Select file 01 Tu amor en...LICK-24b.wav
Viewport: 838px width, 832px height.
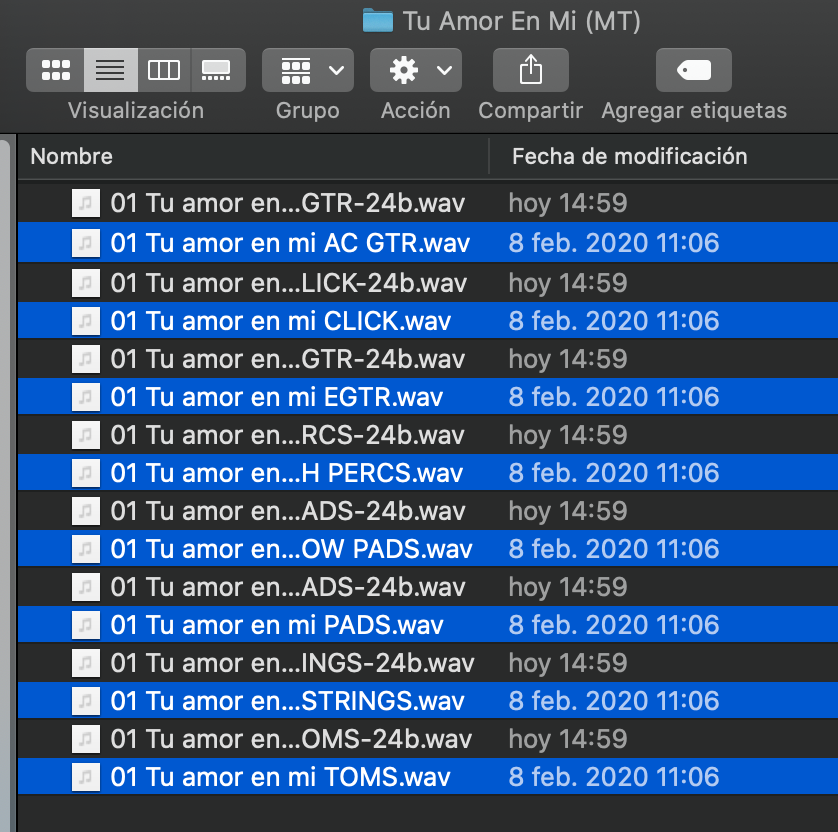[428, 283]
